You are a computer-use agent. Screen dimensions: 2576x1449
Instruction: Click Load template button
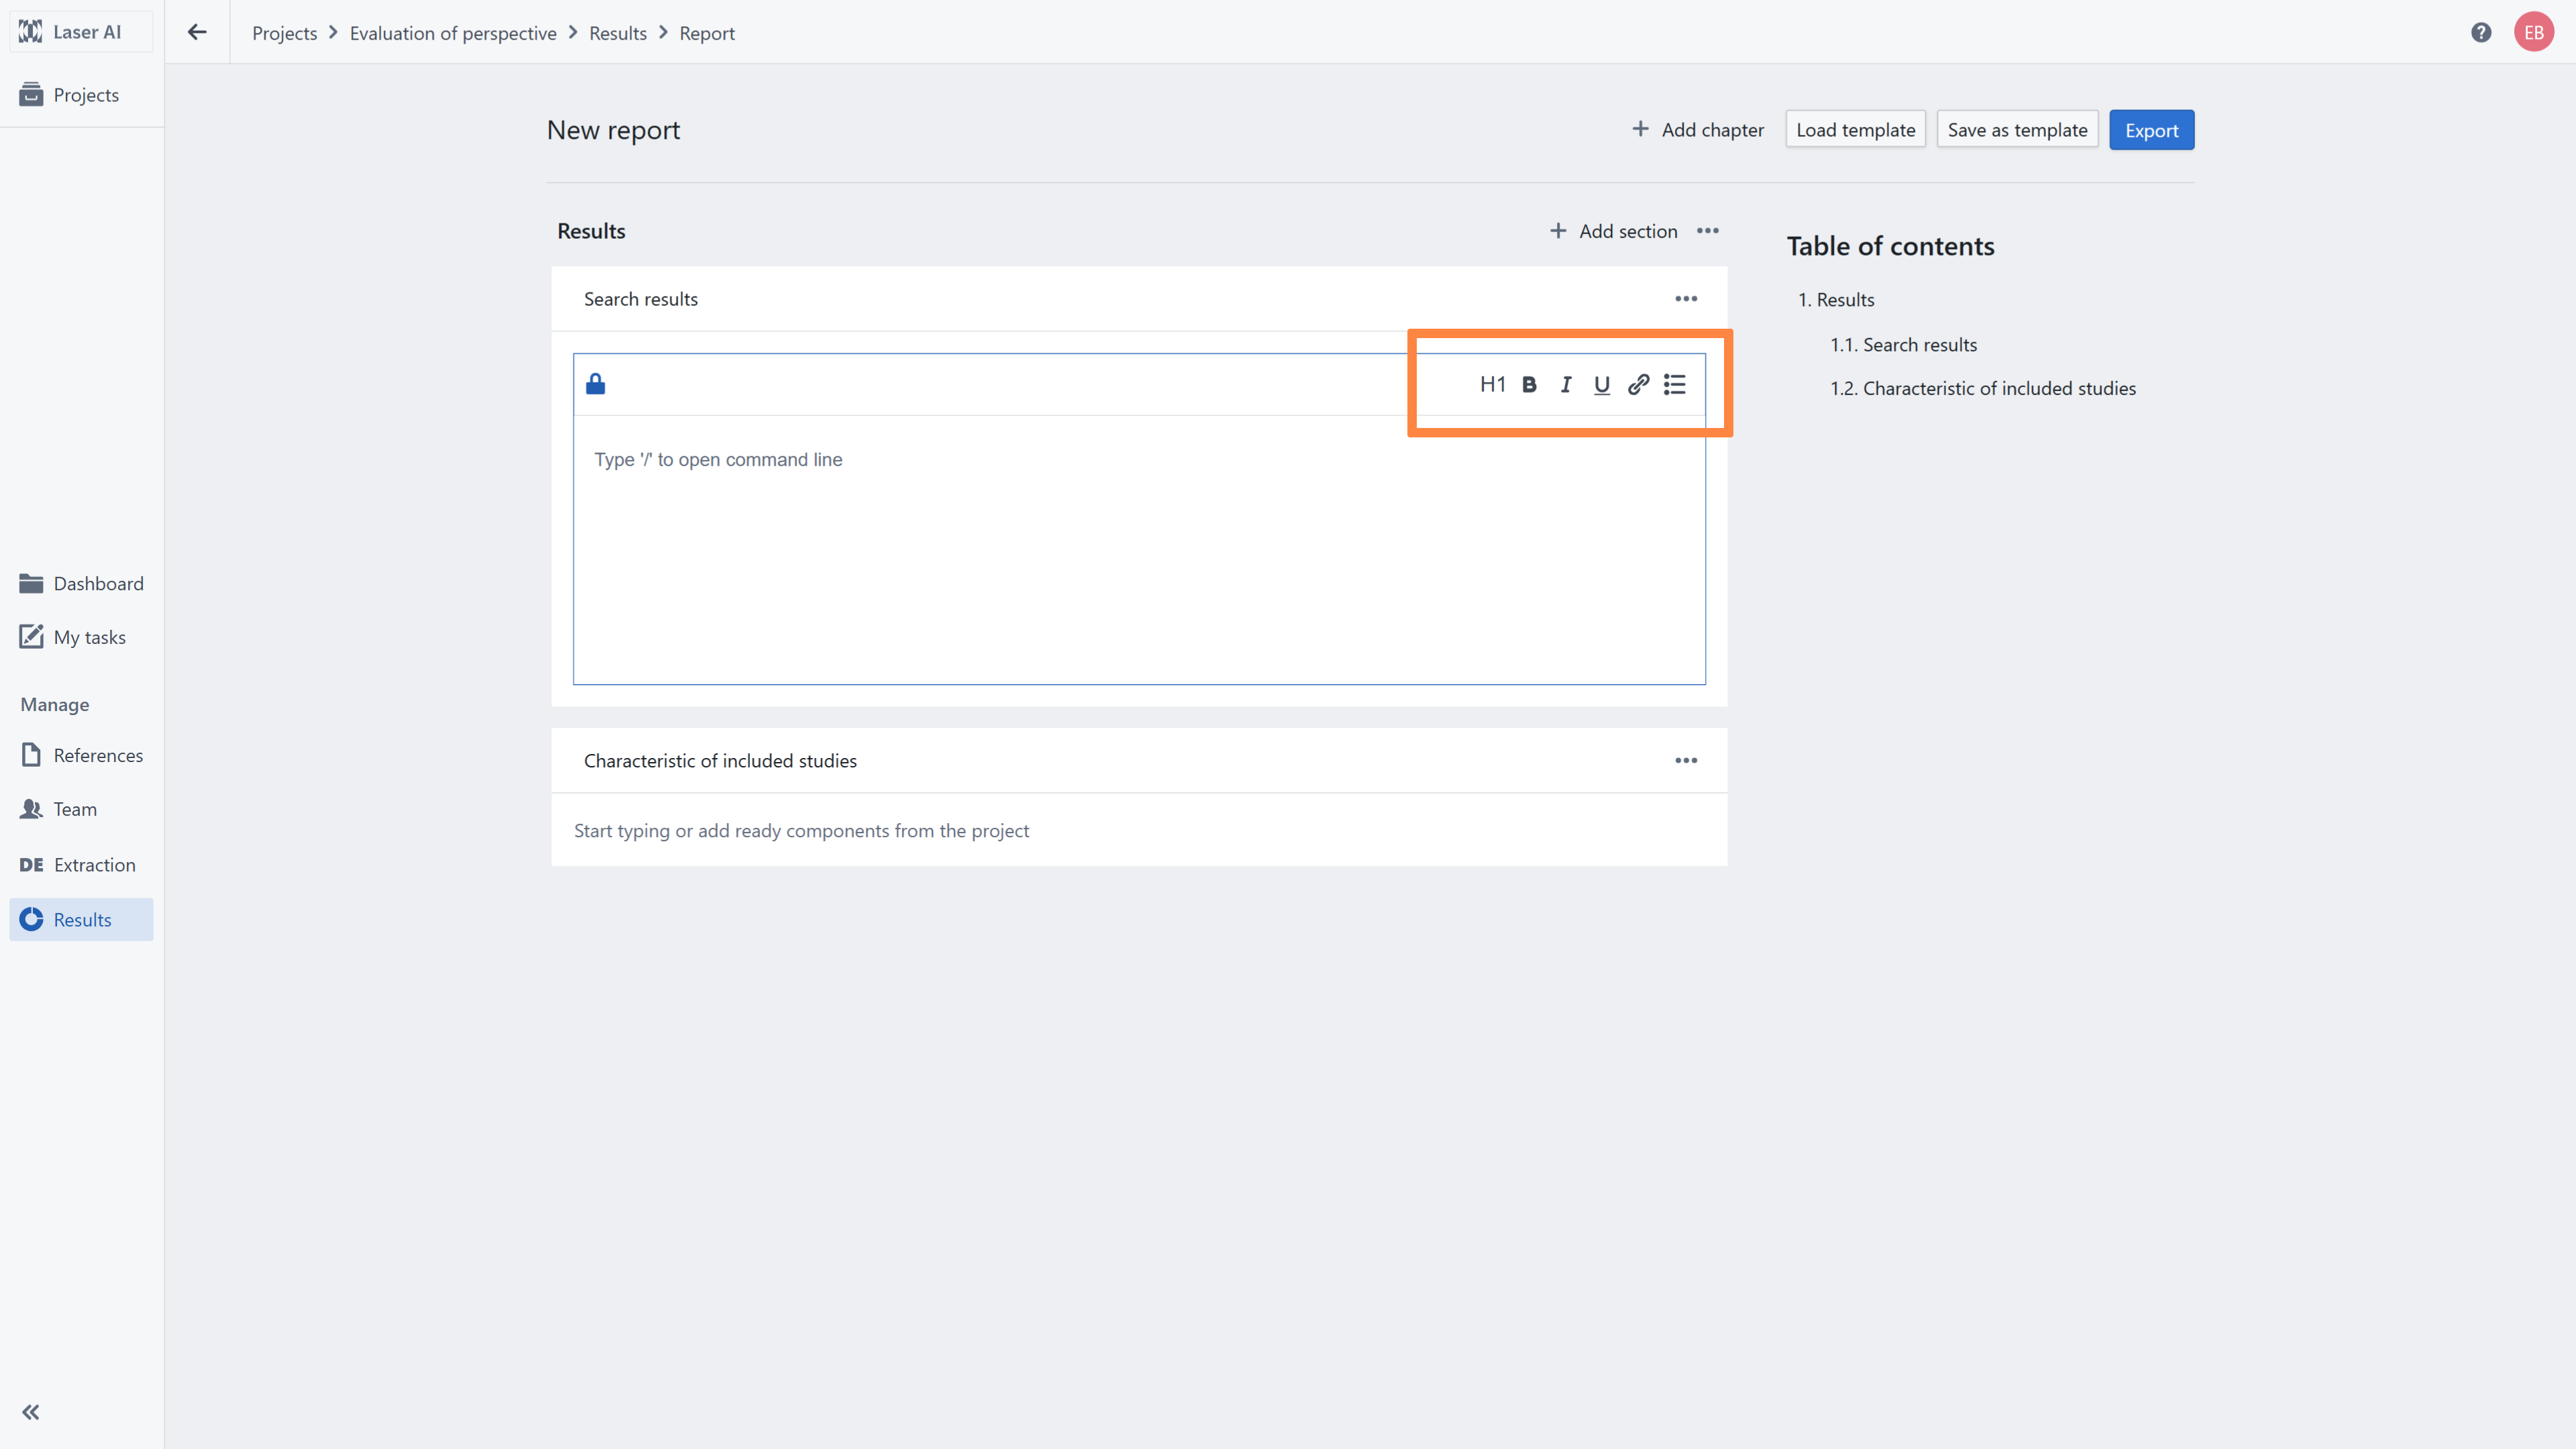click(1855, 130)
